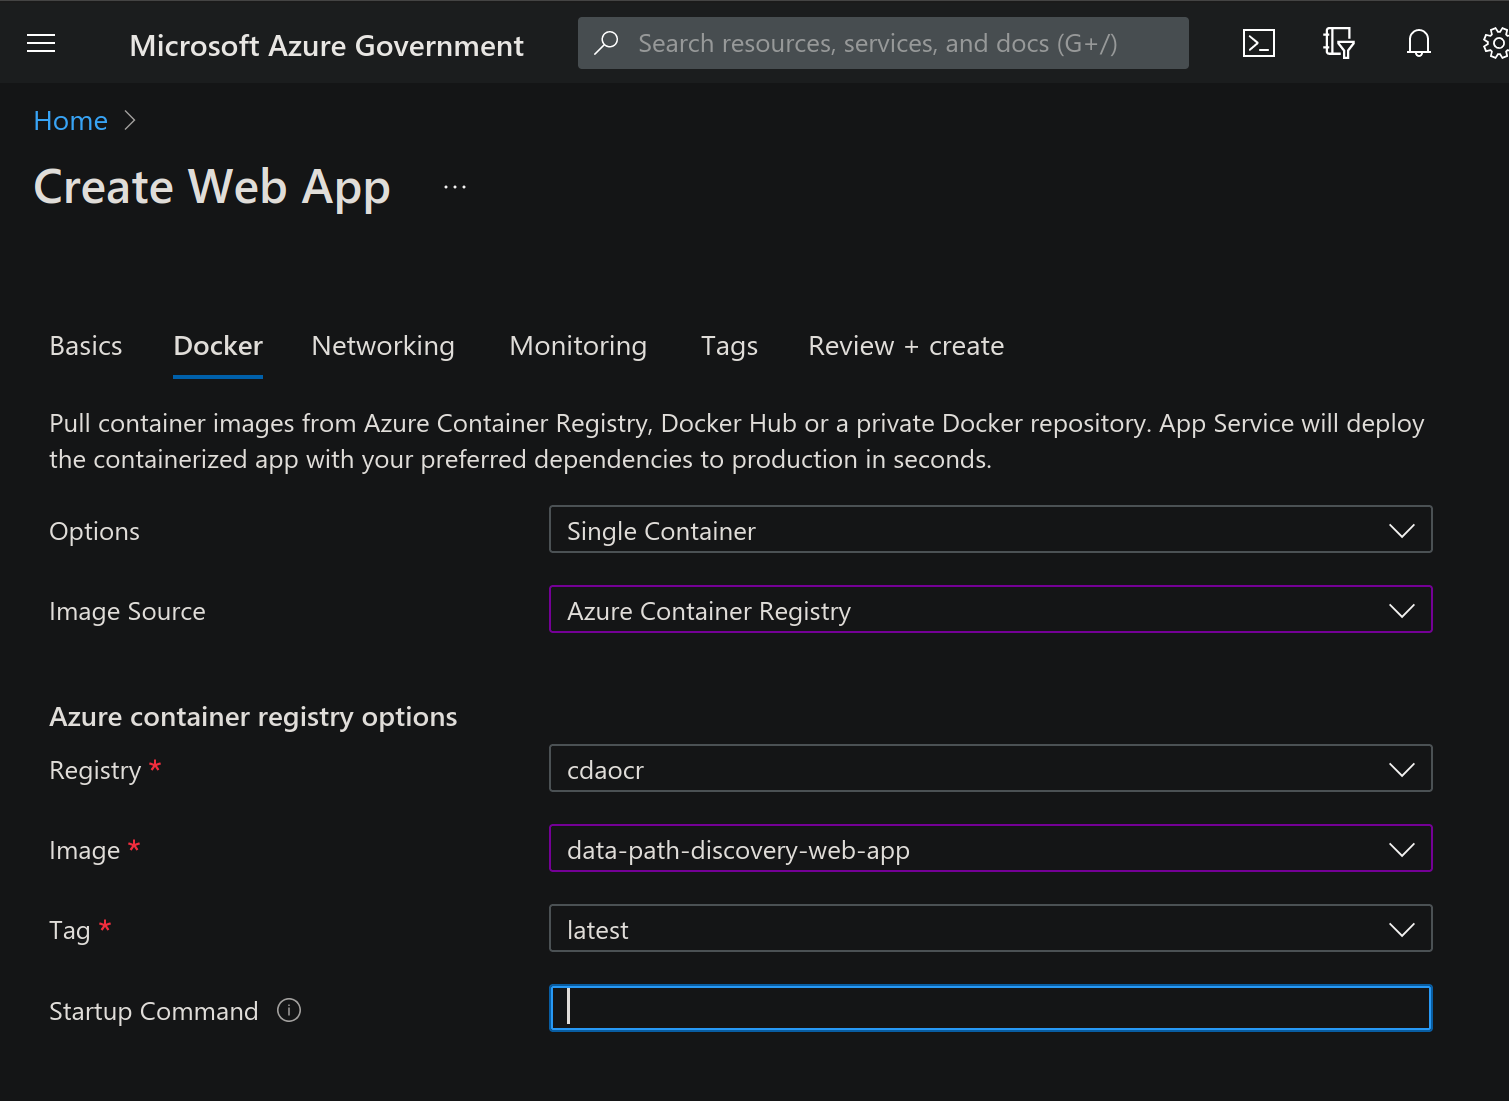Click the Options field label
Image resolution: width=1509 pixels, height=1101 pixels.
(x=94, y=531)
